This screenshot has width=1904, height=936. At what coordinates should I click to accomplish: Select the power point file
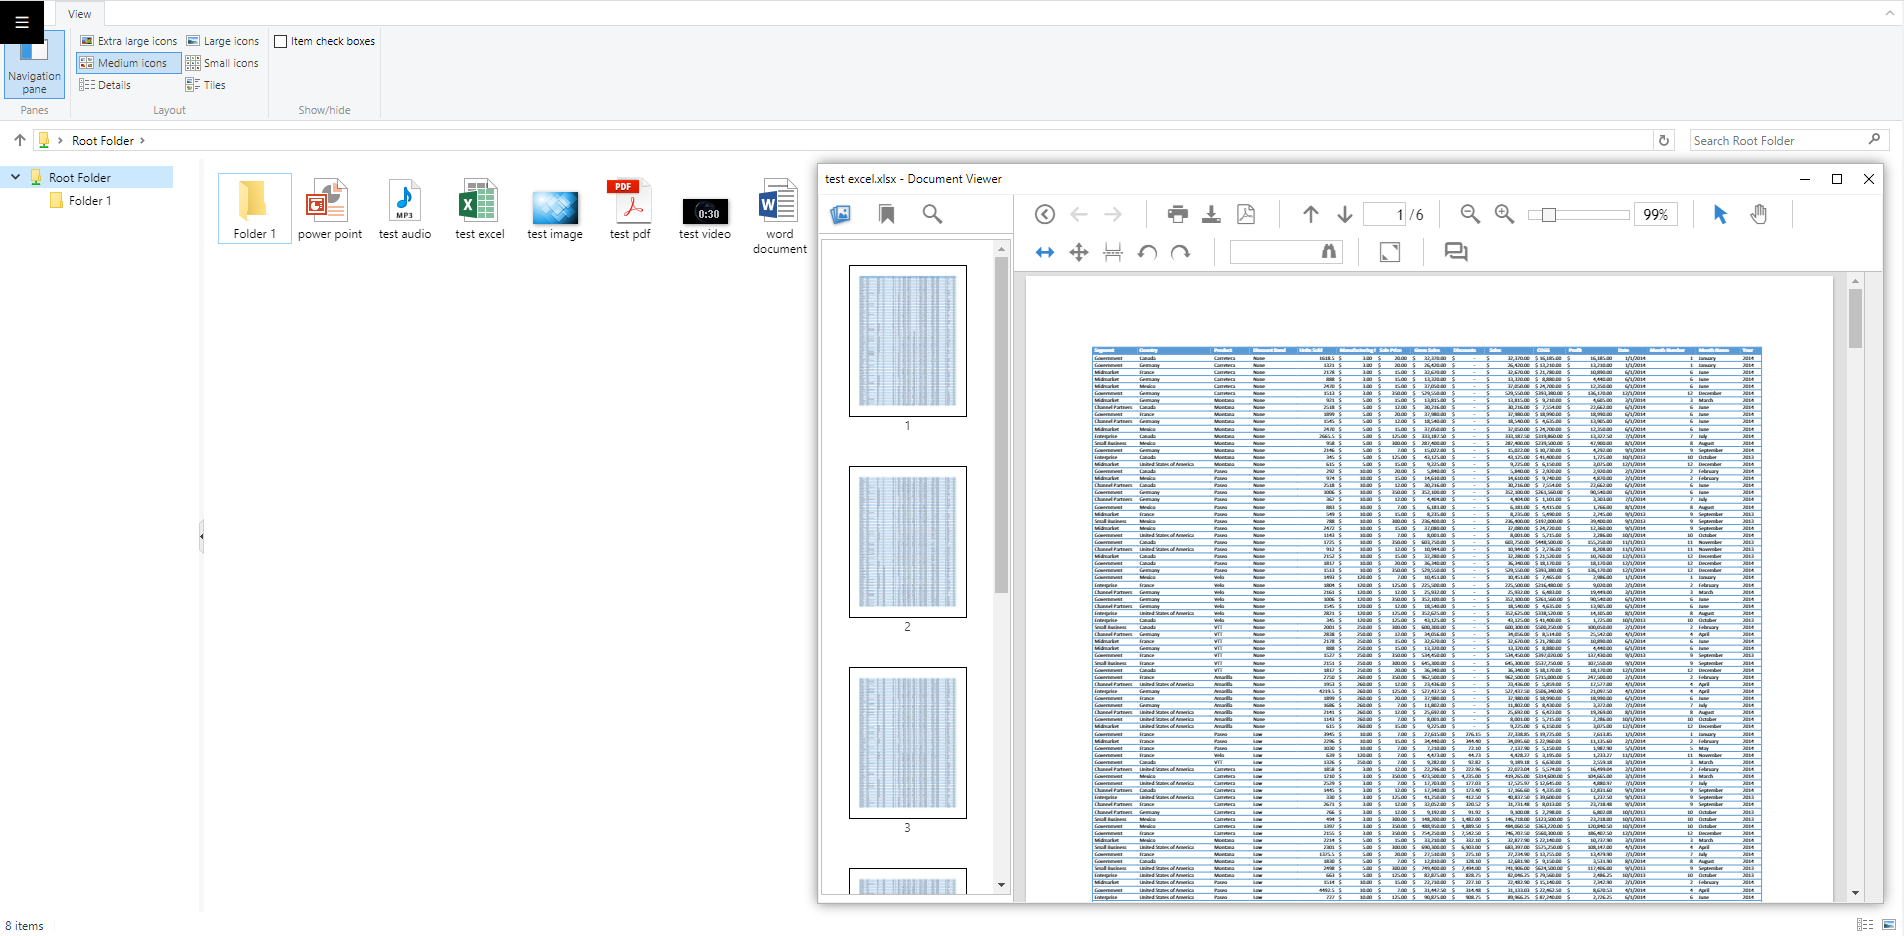click(329, 209)
